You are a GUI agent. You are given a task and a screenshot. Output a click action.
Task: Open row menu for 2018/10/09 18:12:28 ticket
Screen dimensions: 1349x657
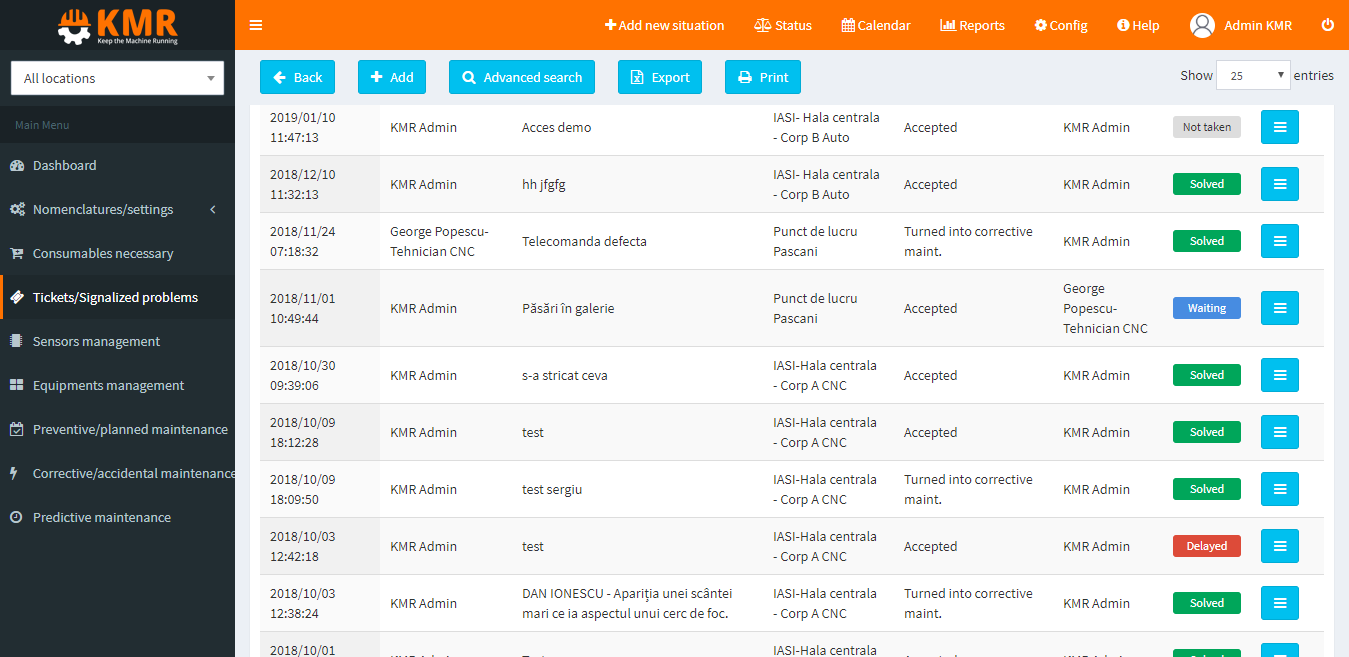pyautogui.click(x=1280, y=432)
